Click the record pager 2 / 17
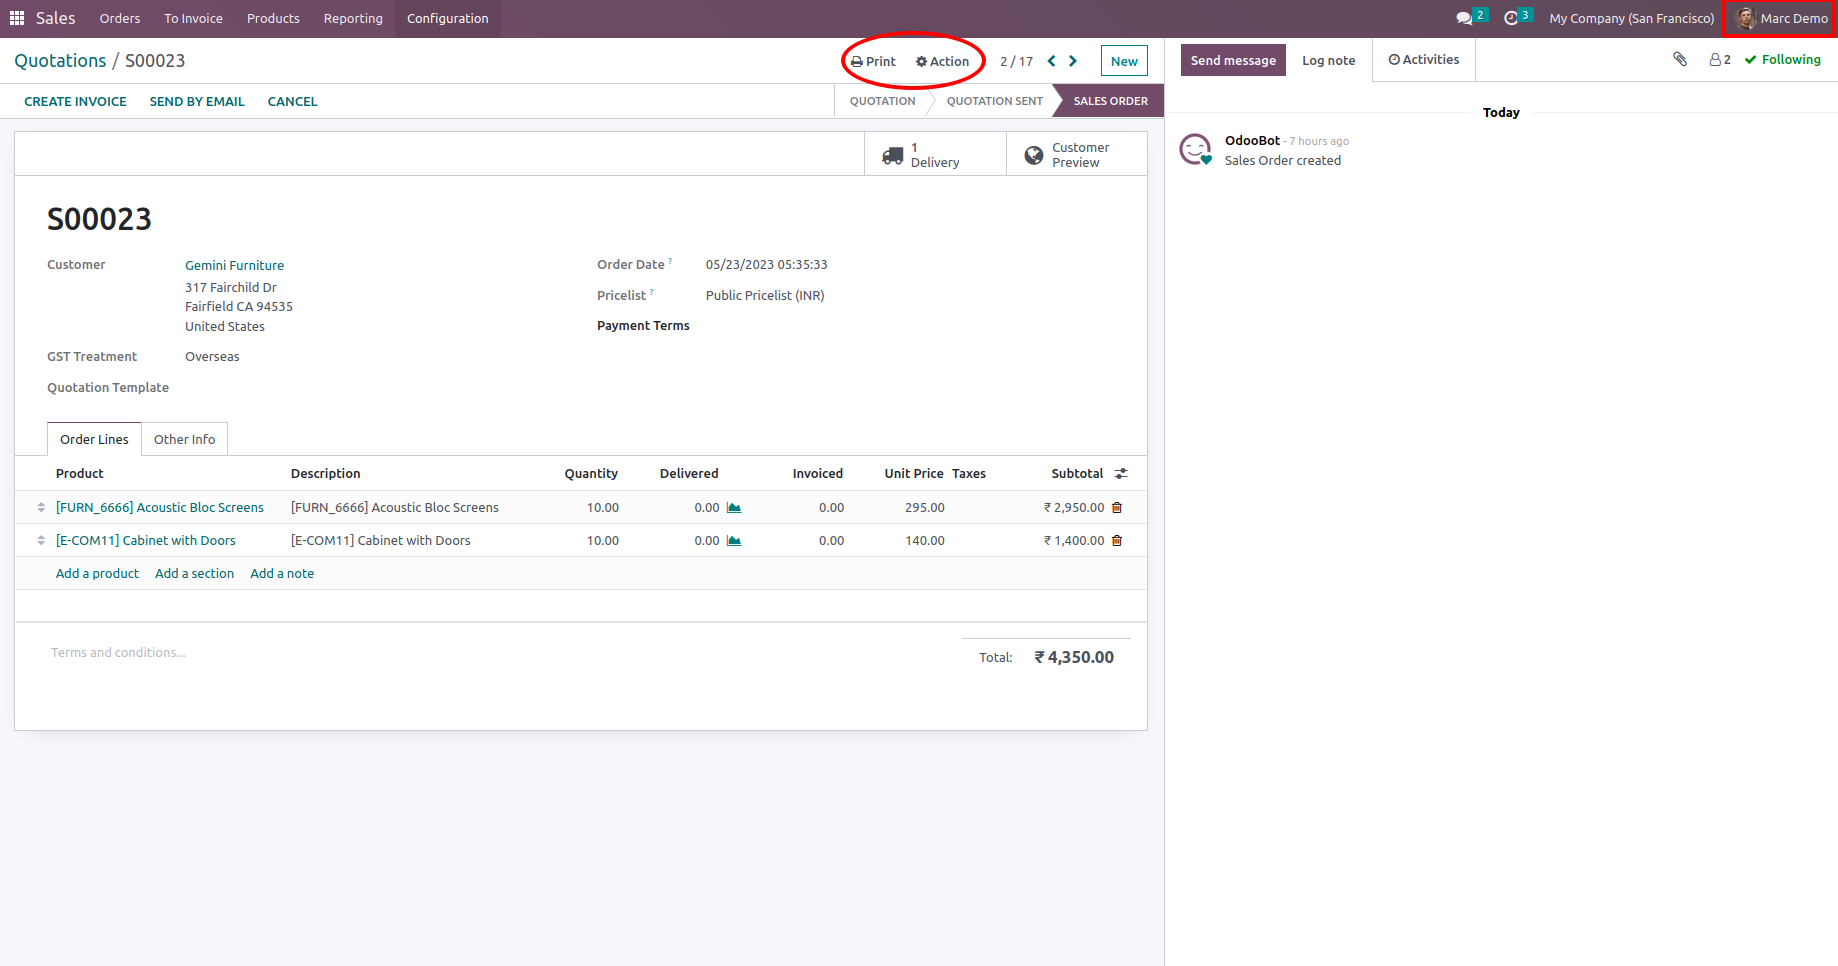 click(1016, 61)
